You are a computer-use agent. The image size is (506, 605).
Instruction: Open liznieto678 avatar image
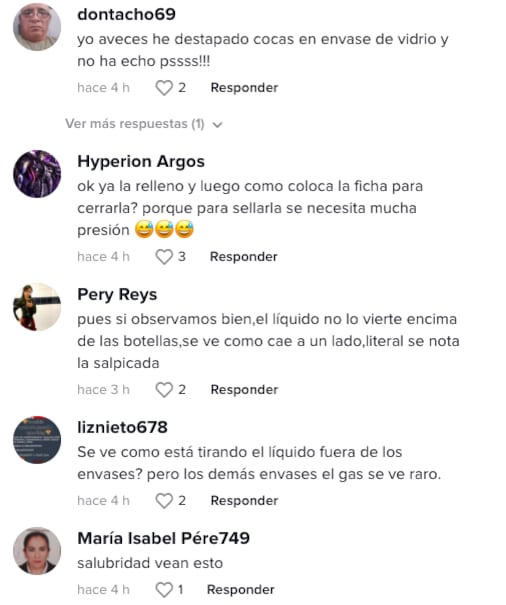click(37, 440)
